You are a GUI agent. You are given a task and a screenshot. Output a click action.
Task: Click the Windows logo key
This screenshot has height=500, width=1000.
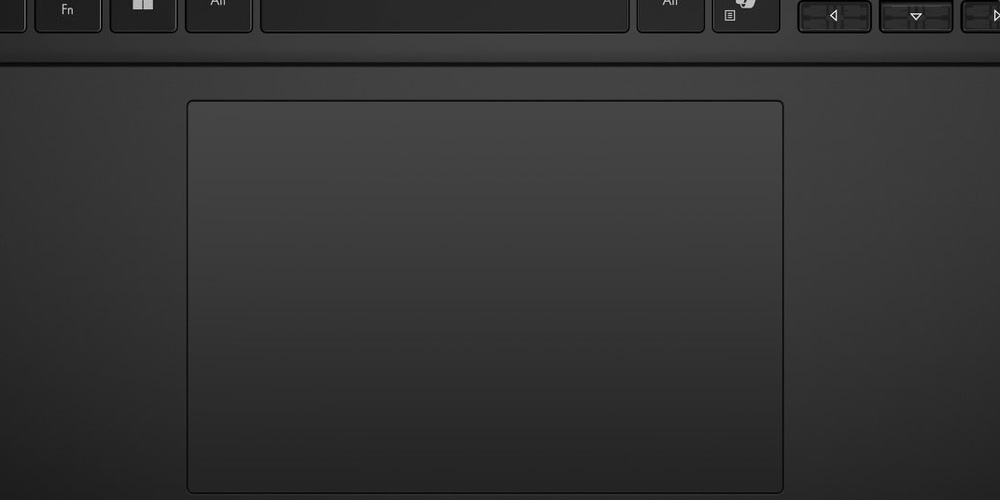pos(143,15)
